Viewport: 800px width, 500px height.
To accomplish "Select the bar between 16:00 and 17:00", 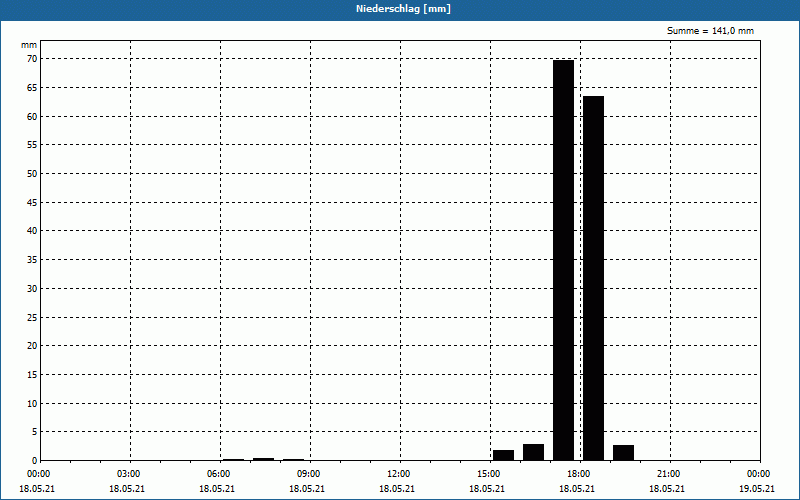I will click(533, 452).
